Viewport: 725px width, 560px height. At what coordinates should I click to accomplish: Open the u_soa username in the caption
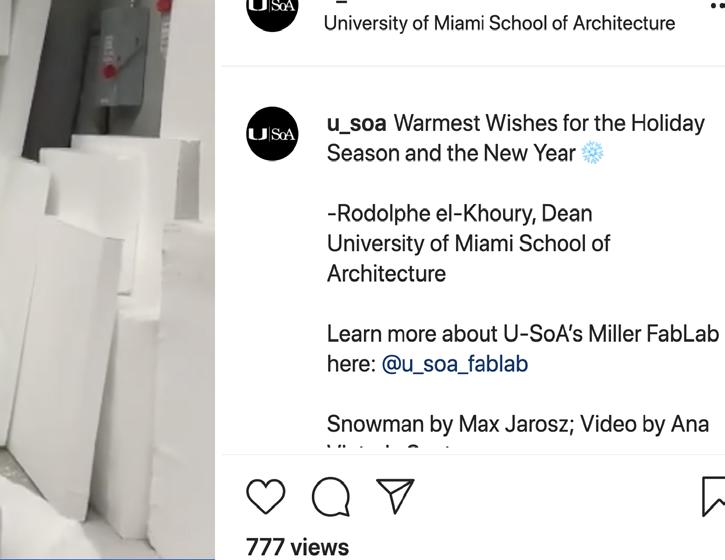click(x=356, y=124)
